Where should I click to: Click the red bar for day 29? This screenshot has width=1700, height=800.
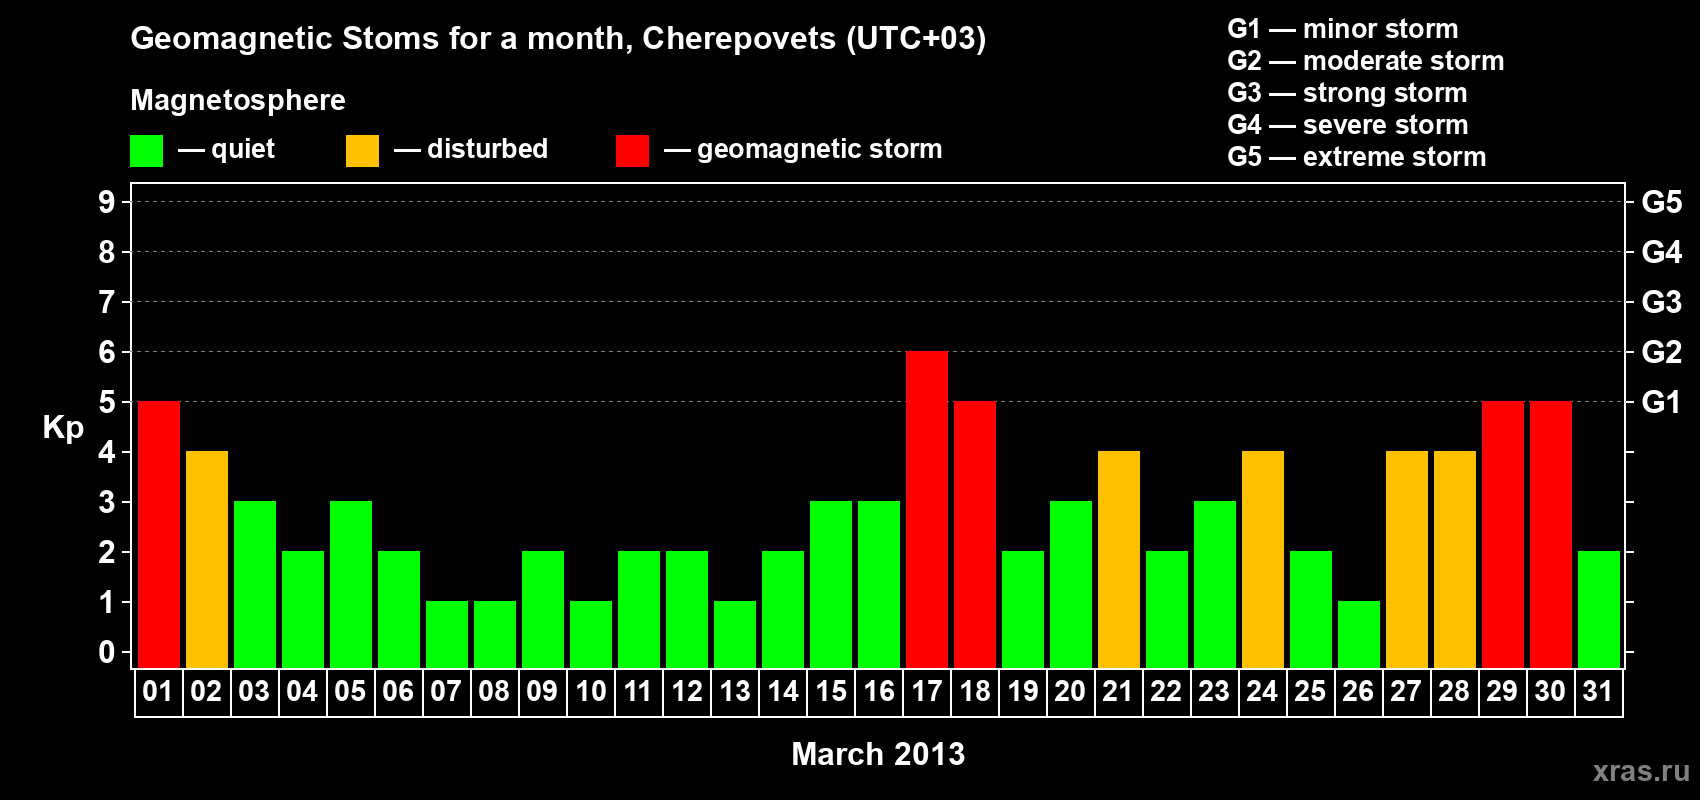click(x=1503, y=534)
